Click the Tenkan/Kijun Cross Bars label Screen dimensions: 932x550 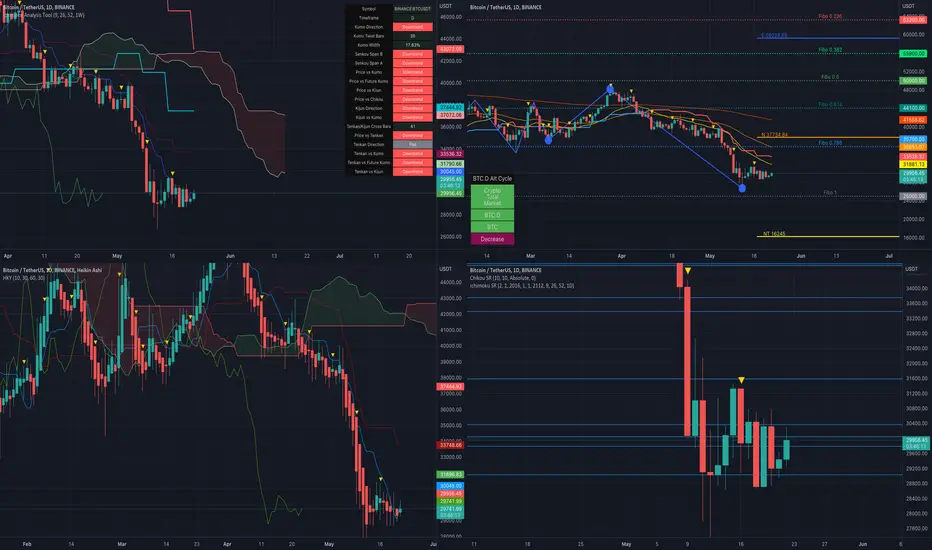369,126
